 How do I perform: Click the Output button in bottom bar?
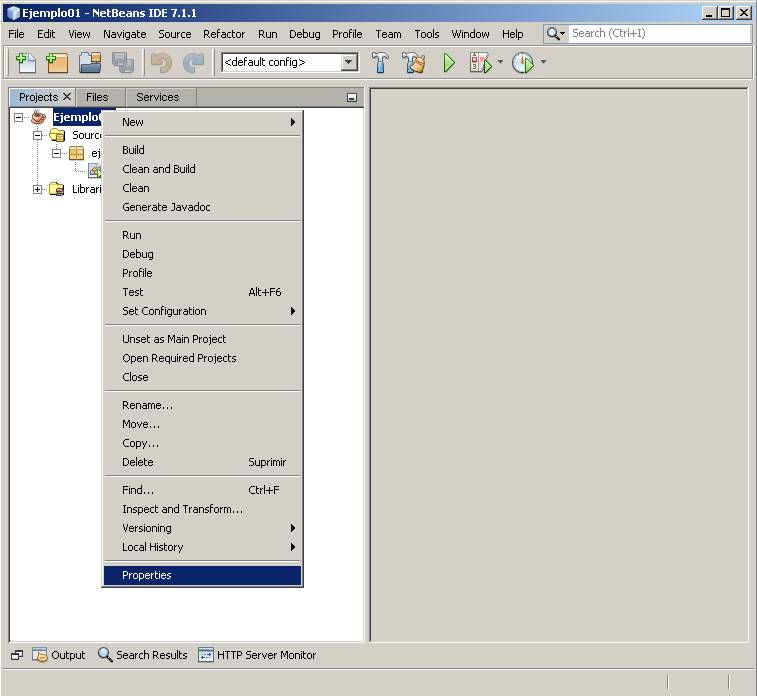(59, 655)
